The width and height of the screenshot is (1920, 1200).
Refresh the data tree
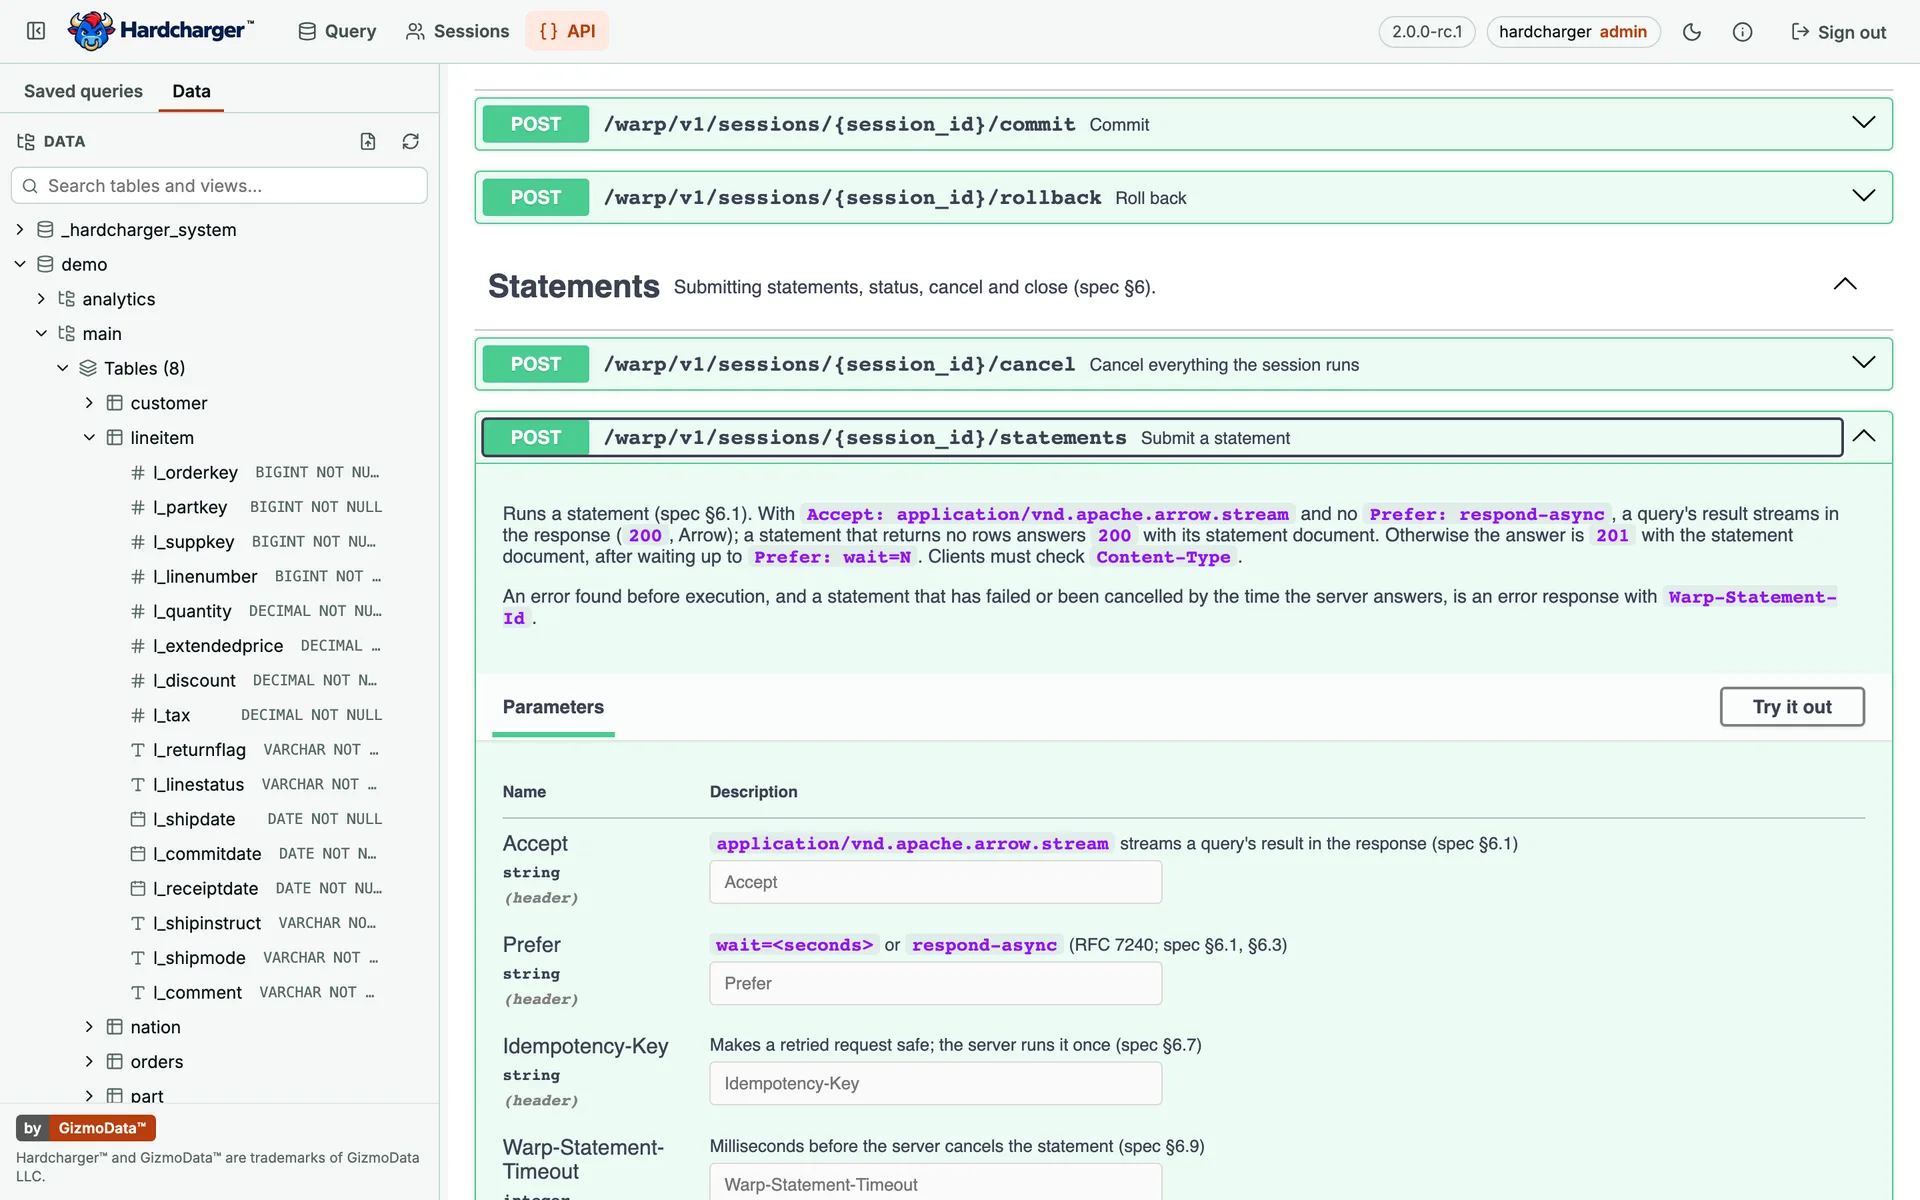pyautogui.click(x=410, y=141)
